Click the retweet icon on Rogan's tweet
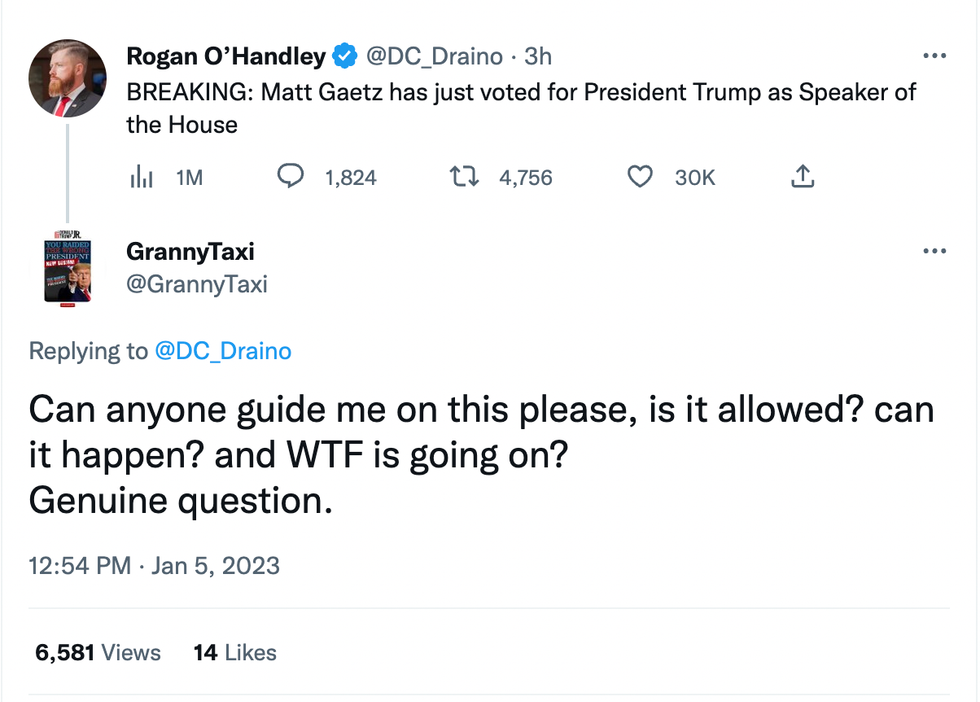The height and width of the screenshot is (702, 980). click(x=463, y=177)
